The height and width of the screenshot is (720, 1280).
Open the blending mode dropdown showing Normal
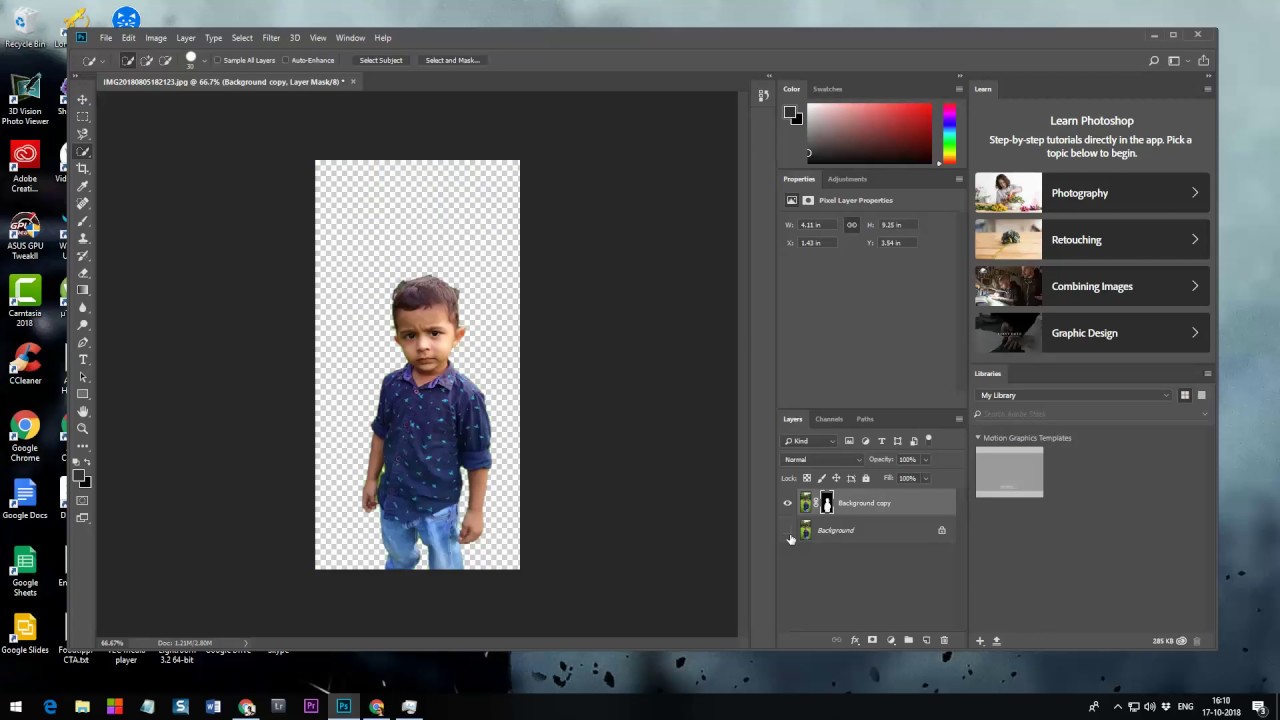tap(822, 459)
